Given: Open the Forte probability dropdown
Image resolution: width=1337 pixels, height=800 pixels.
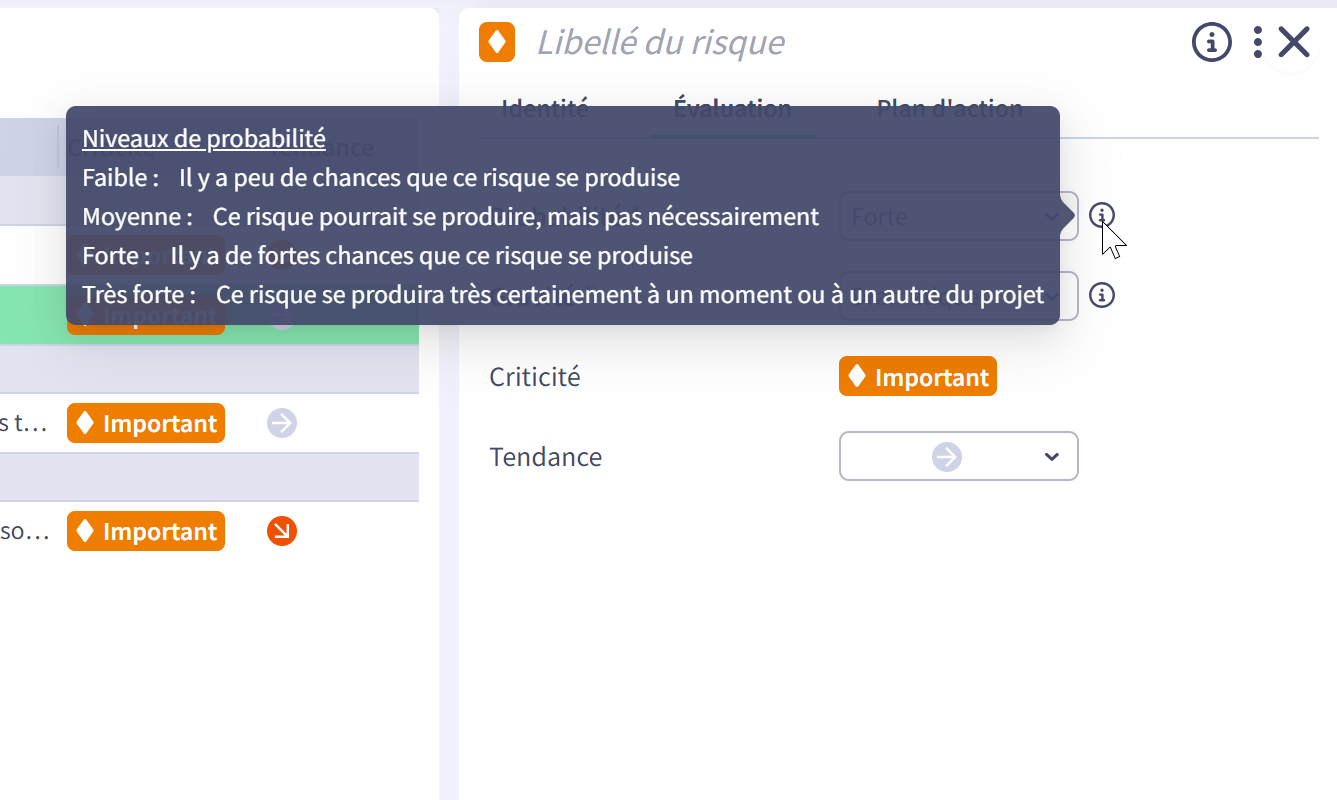Looking at the screenshot, I should click(959, 216).
